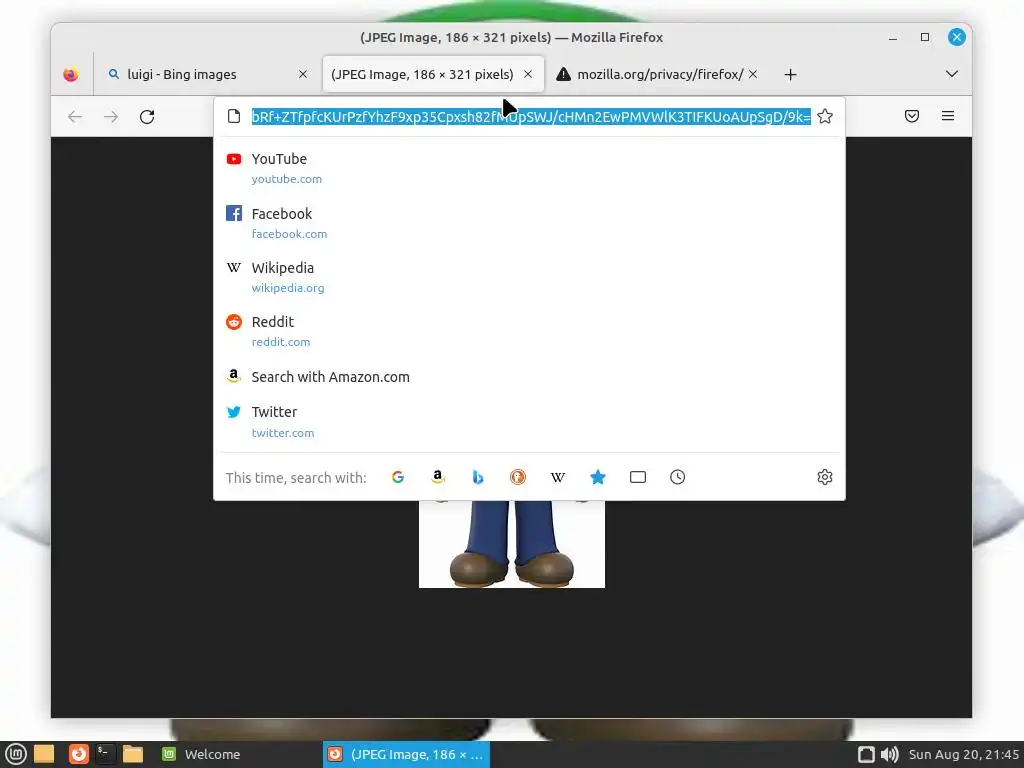Choose the Wikipedia suggestion

[529, 277]
